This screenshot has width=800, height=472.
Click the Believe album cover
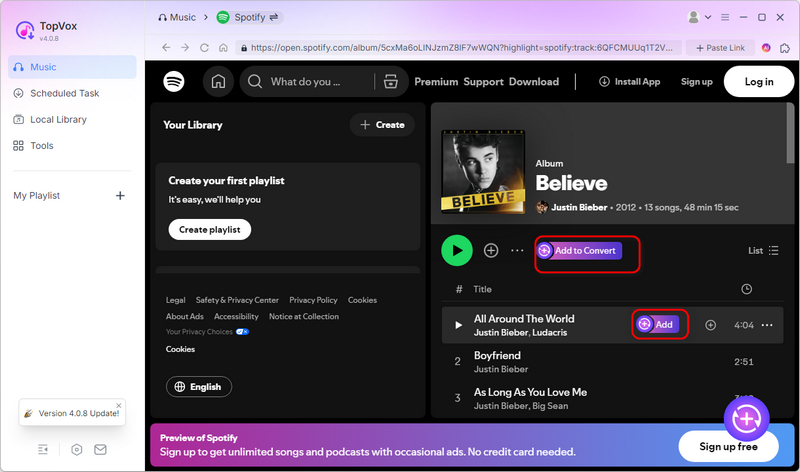tap(483, 171)
